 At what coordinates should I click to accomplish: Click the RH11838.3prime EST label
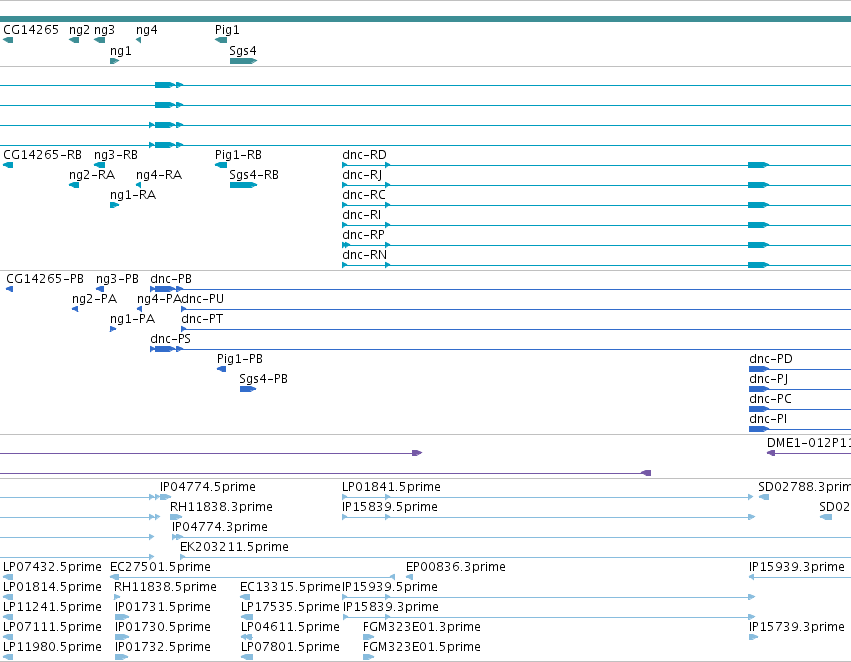point(221,507)
